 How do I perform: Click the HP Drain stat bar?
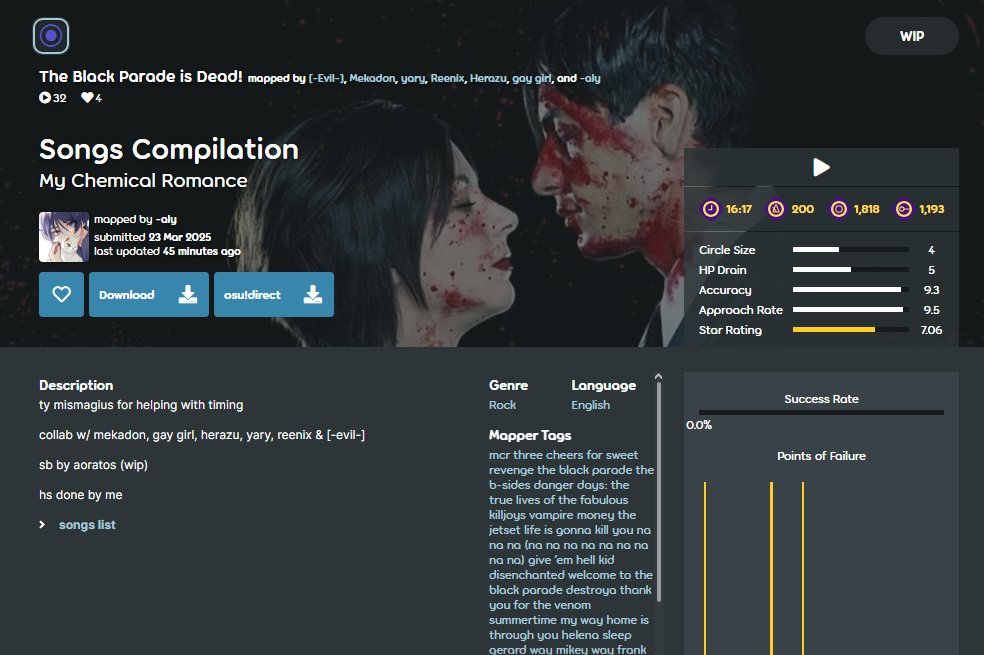click(850, 270)
